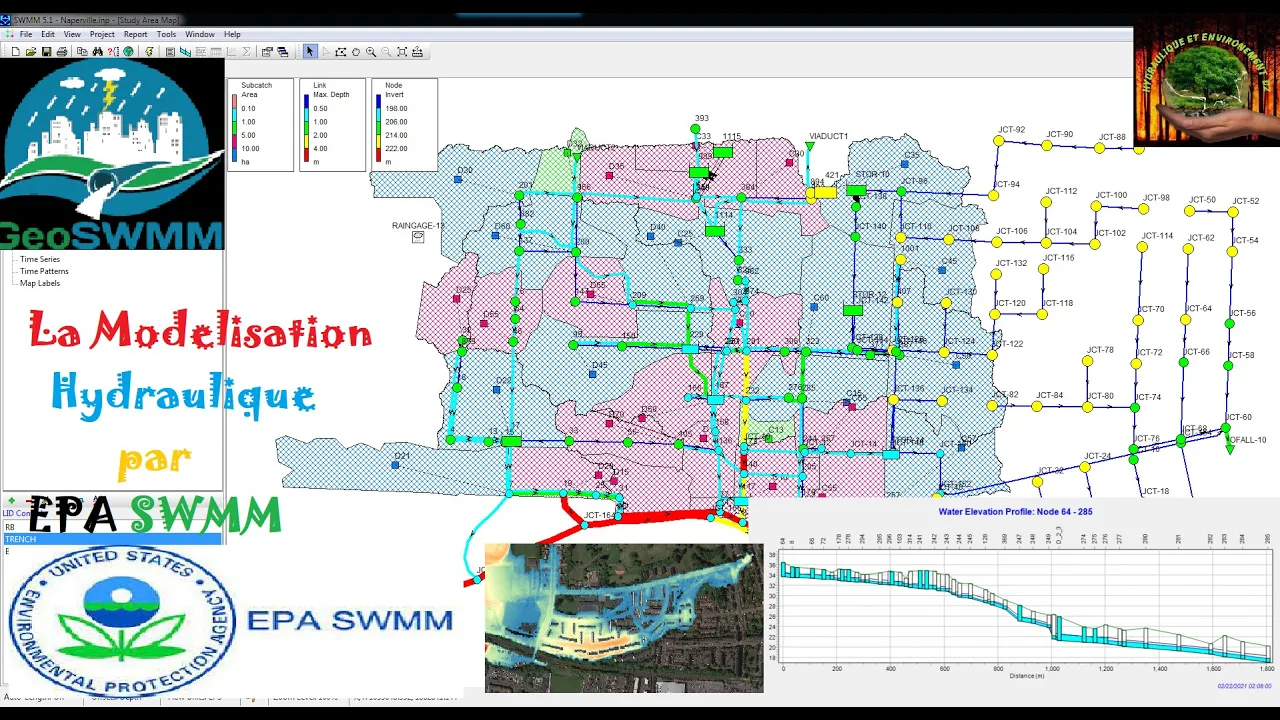Select the STOR-10 storage unit rectangle
Screen dimensions: 1280x720
(856, 190)
